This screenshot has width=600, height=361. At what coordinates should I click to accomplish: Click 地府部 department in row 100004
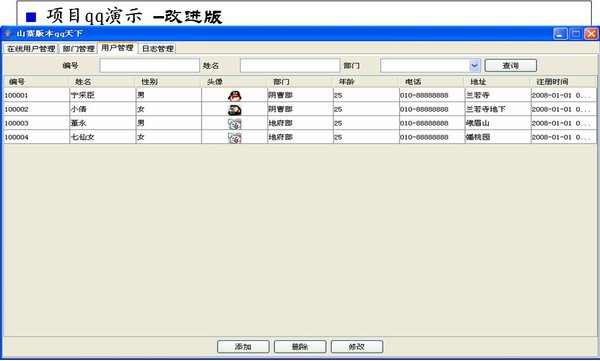click(x=300, y=137)
